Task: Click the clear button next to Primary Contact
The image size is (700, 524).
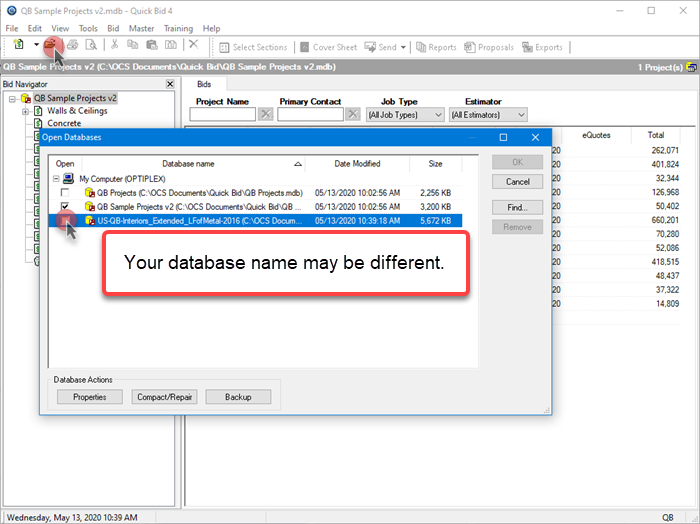Action: point(353,114)
